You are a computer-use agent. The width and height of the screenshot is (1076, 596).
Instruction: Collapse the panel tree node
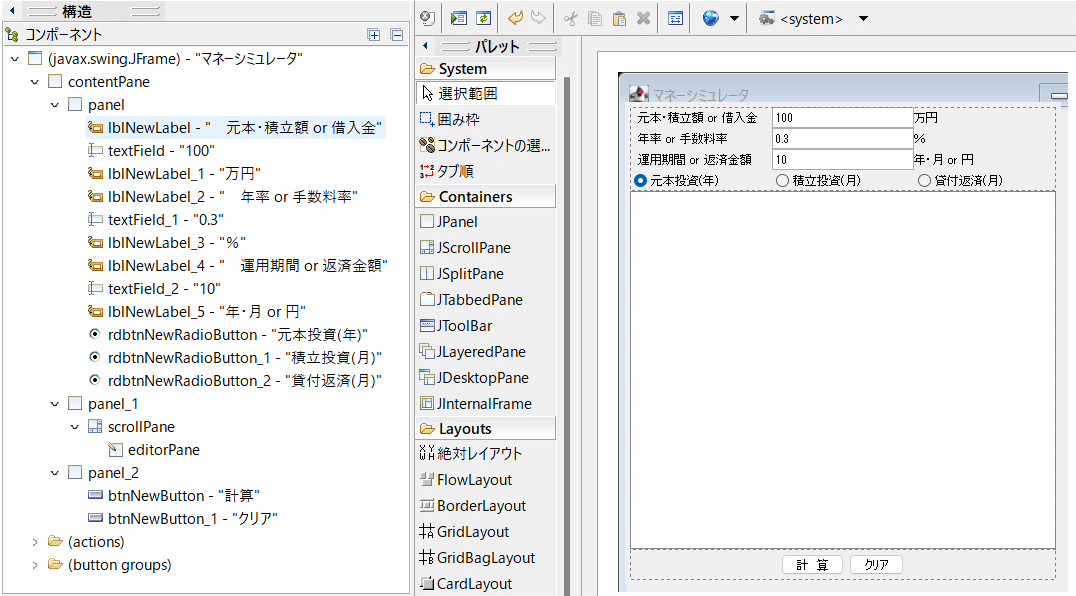[x=55, y=105]
